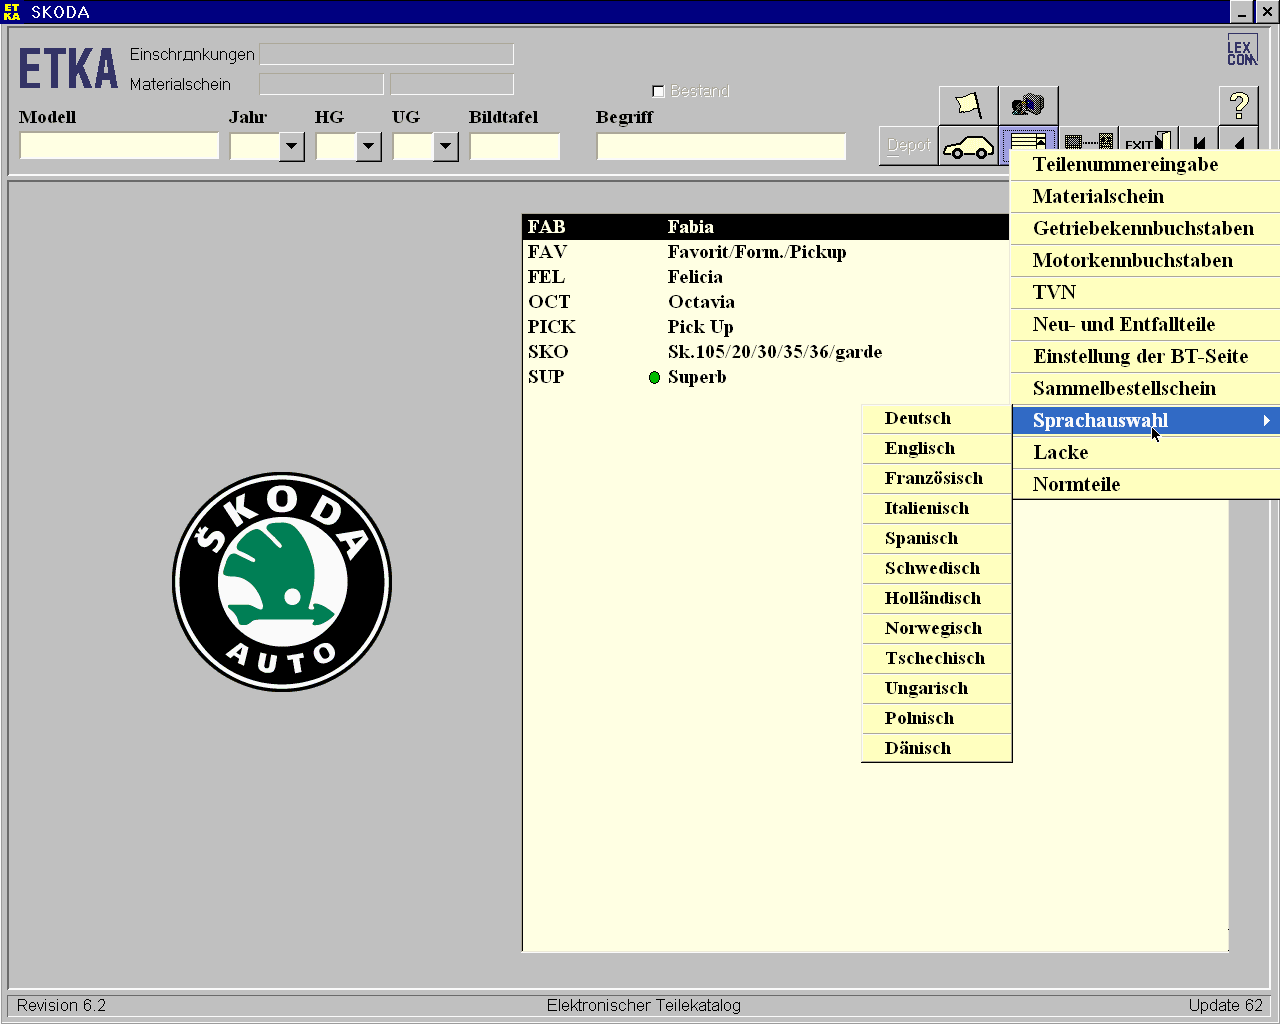Choose Schwedisch language
1280x1024 pixels.
coord(937,568)
